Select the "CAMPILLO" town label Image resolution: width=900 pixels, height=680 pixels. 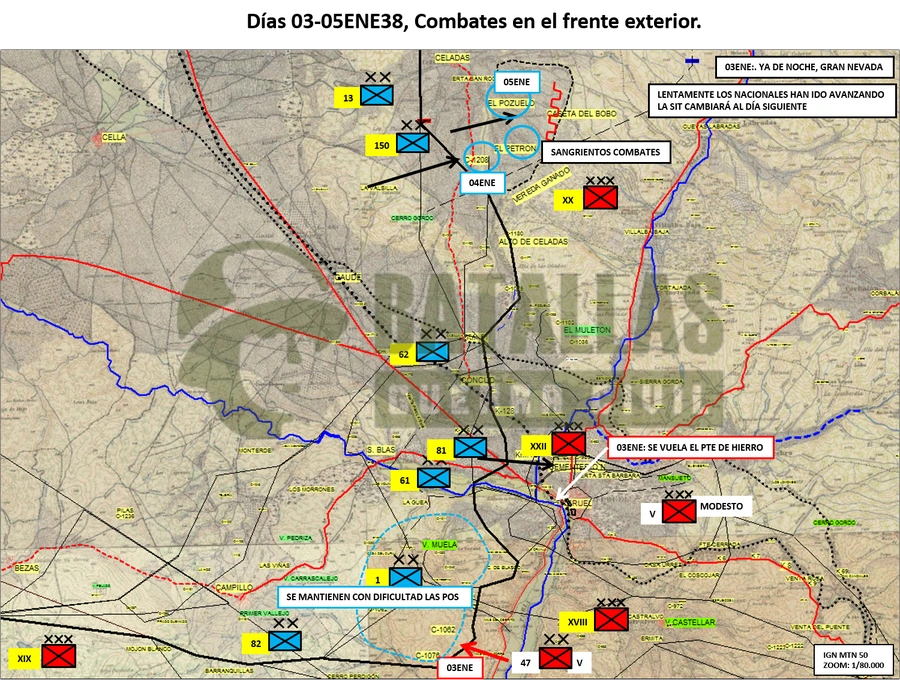coord(234,588)
